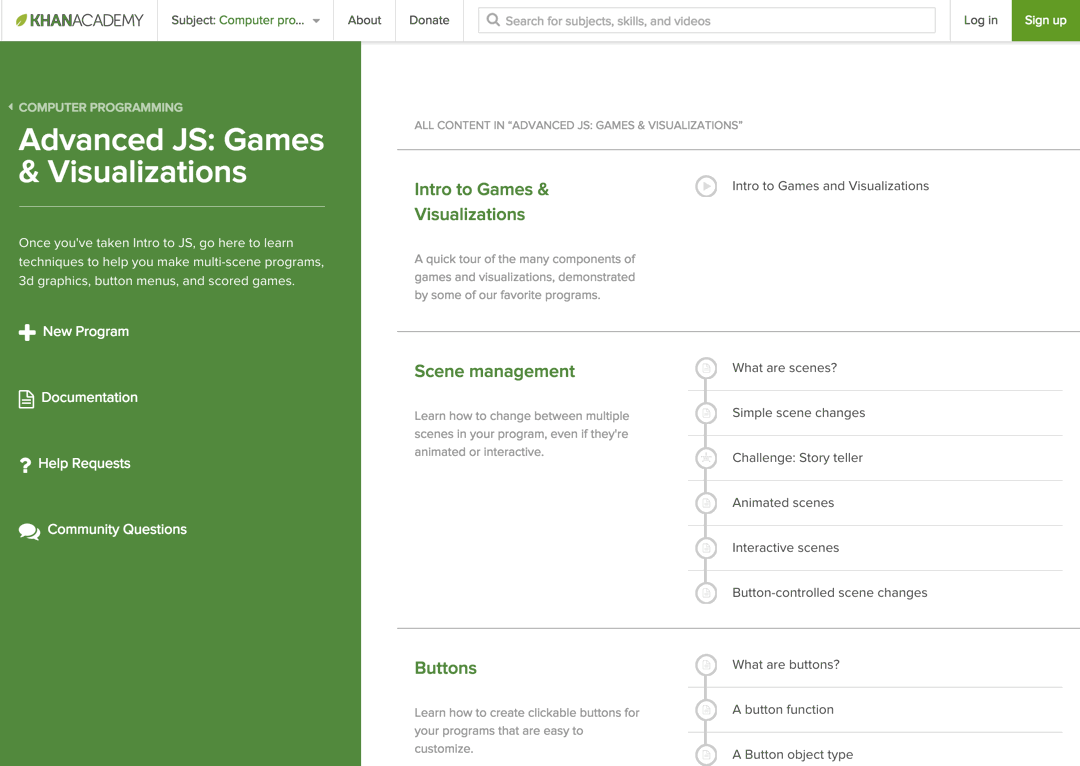Go back to Computer Programming breadcrumb

(101, 107)
